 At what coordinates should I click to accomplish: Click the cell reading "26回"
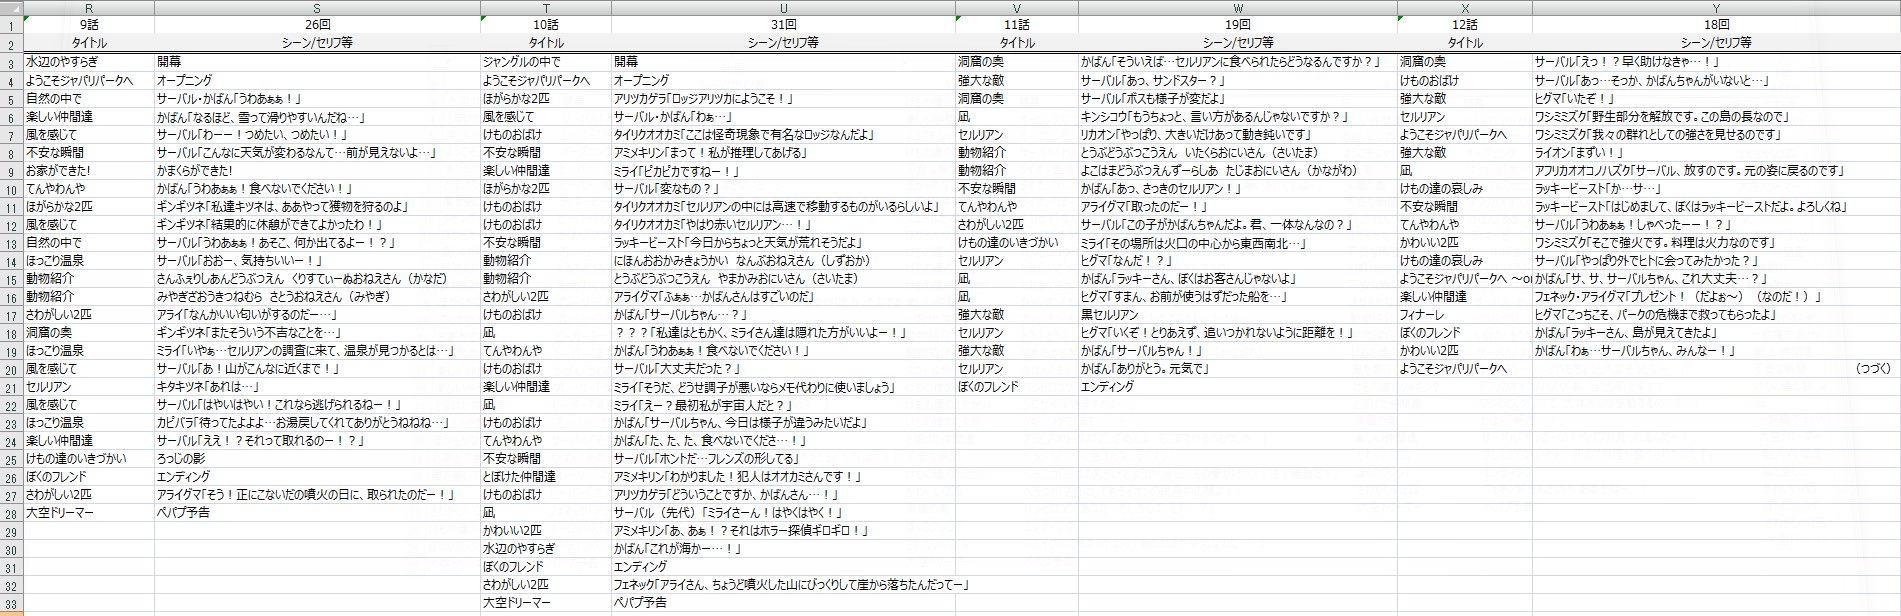[x=317, y=24]
